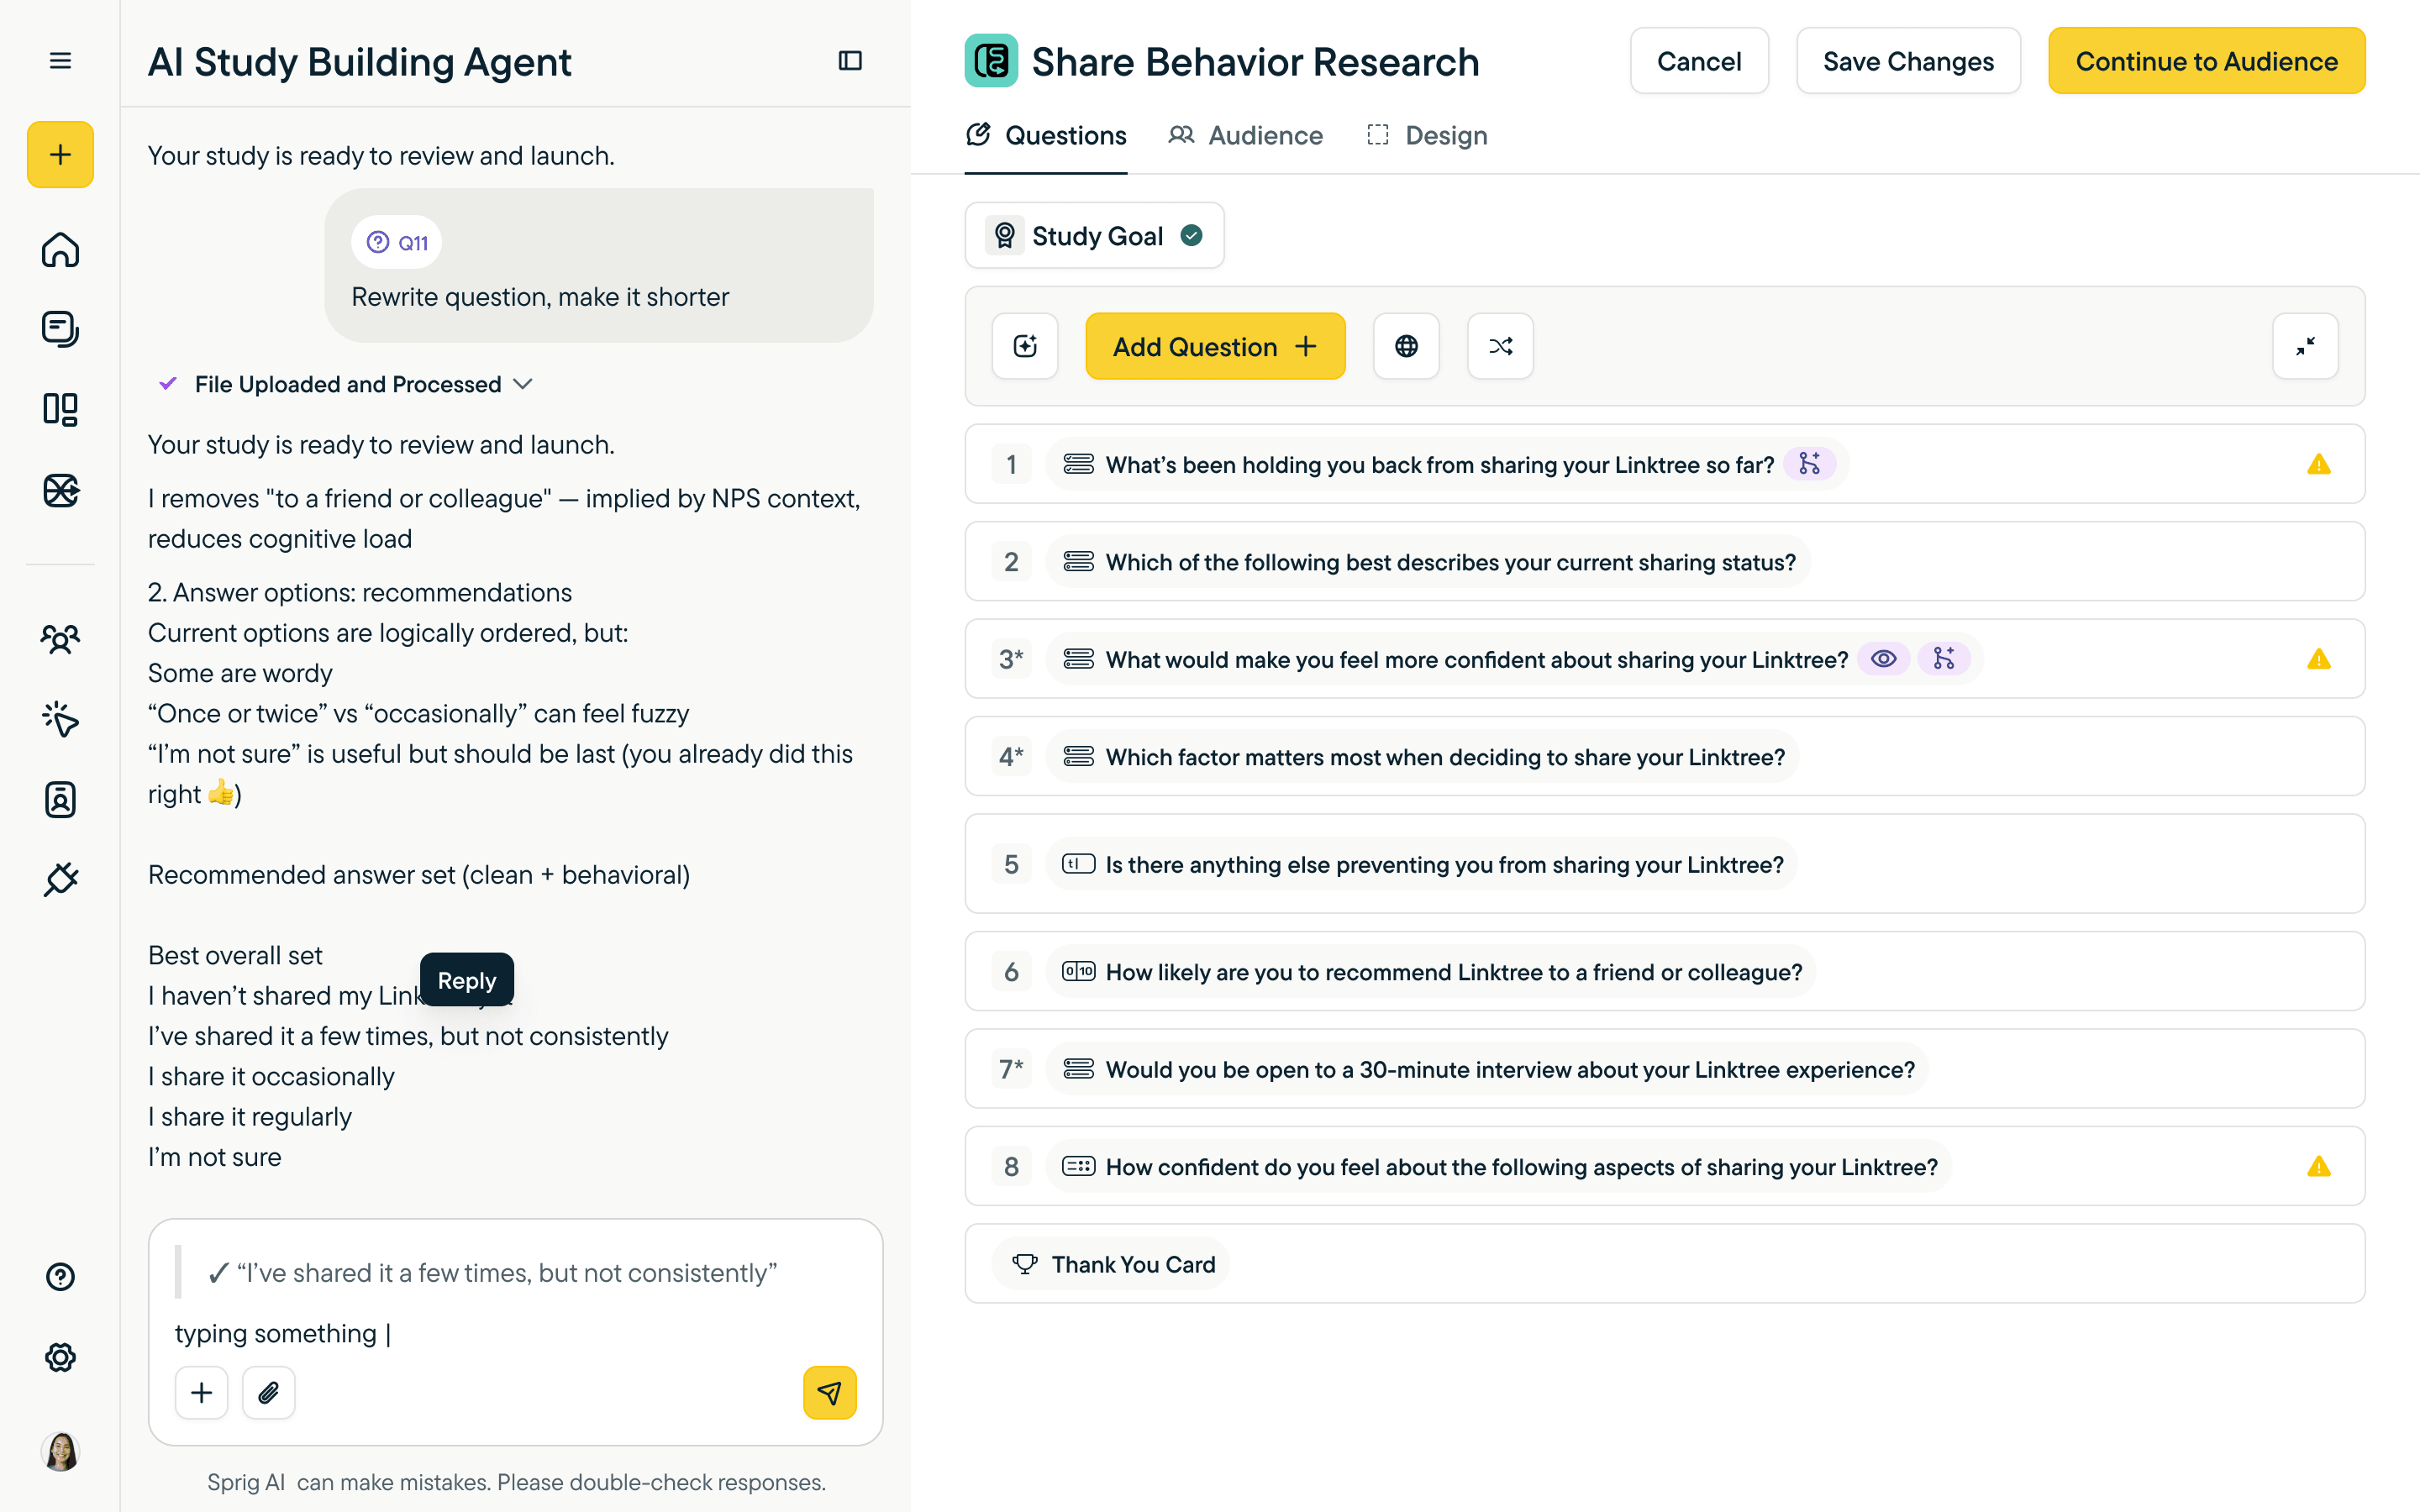The width and height of the screenshot is (2420, 1512).
Task: Click "Rewrite question, make it shorter" message
Action: [540, 297]
